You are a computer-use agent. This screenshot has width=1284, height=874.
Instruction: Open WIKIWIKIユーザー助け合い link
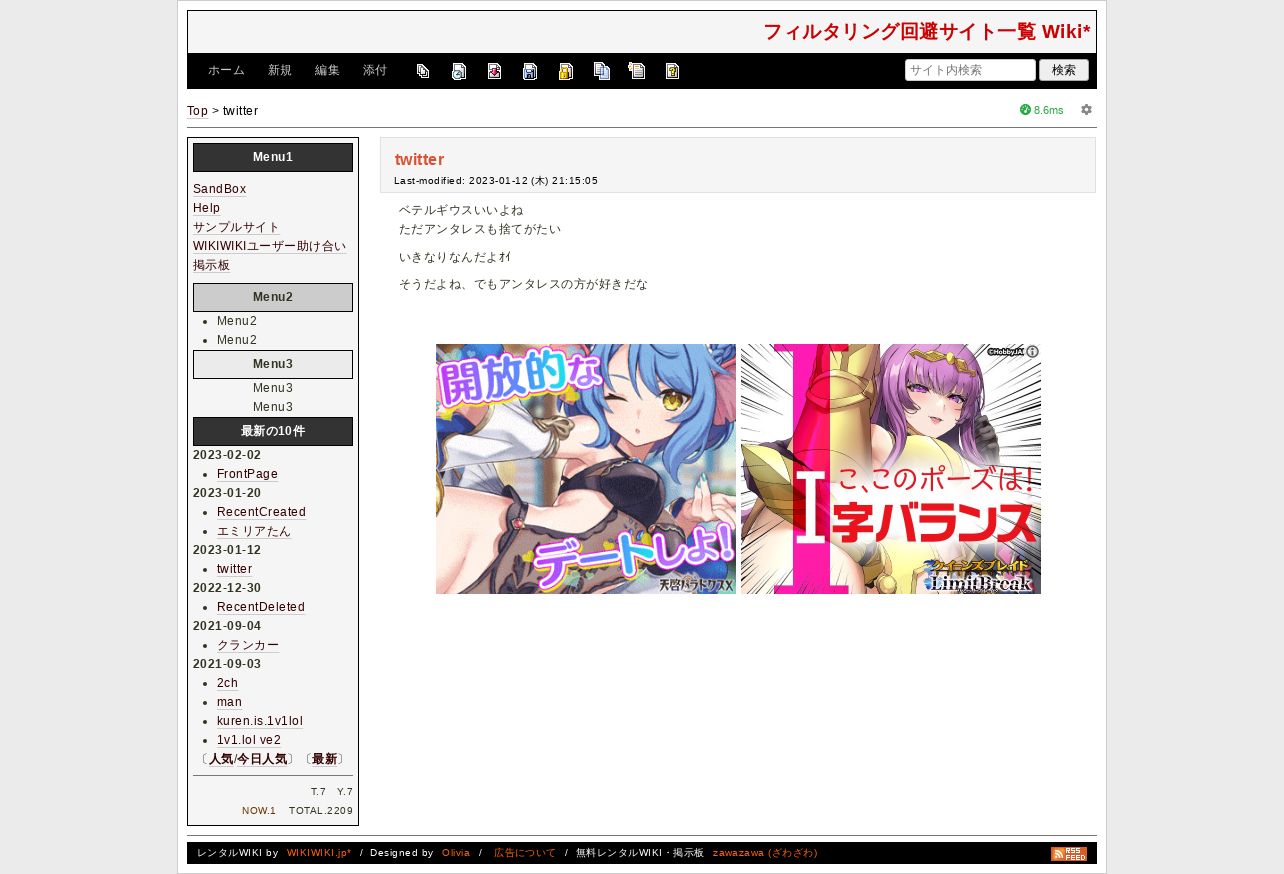[x=269, y=246]
